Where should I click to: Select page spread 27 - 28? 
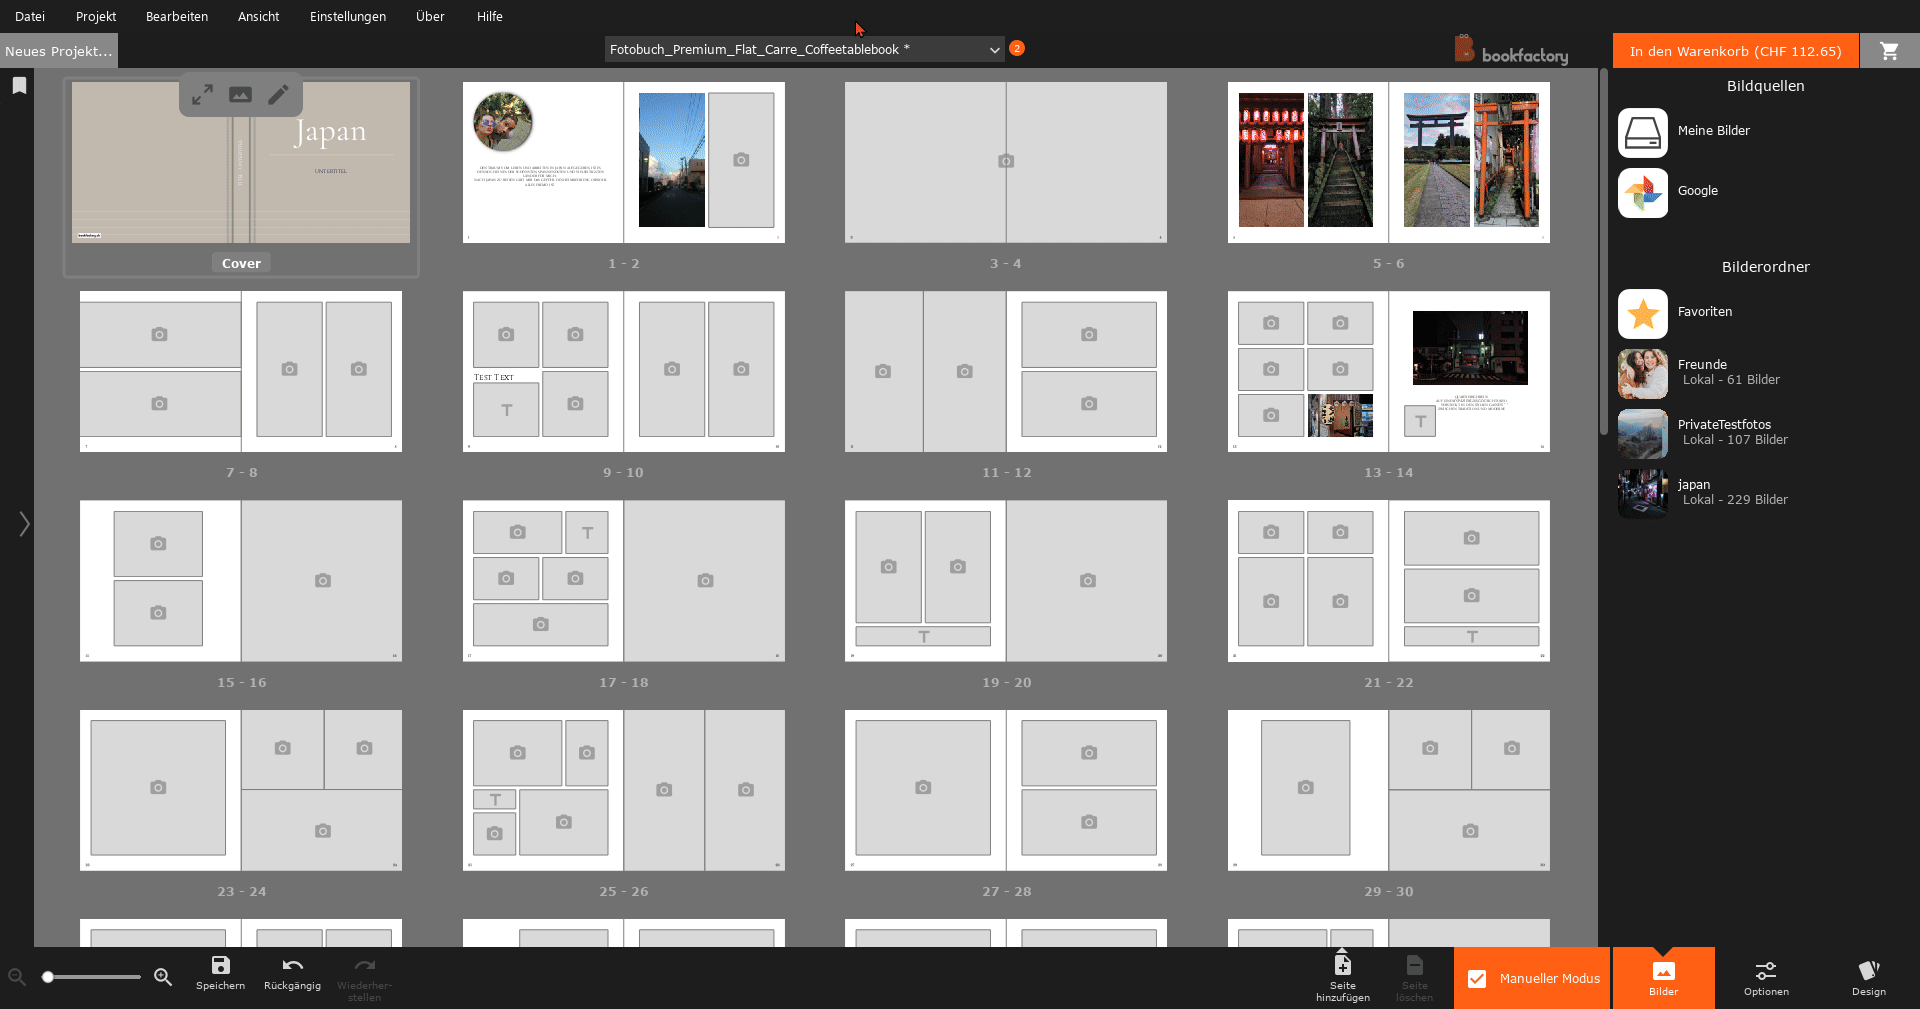(x=1006, y=790)
